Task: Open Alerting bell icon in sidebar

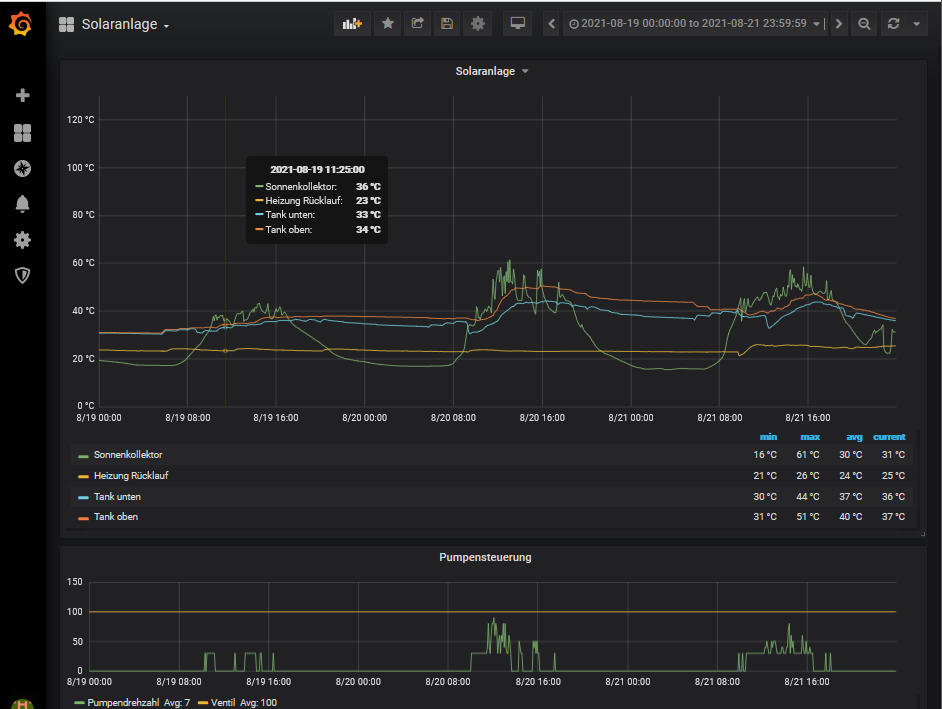Action: pyautogui.click(x=22, y=204)
